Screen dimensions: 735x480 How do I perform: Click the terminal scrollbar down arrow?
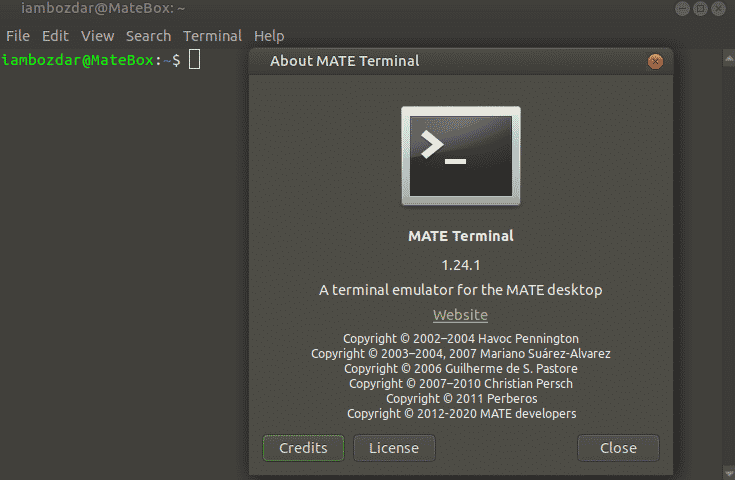pos(729,472)
